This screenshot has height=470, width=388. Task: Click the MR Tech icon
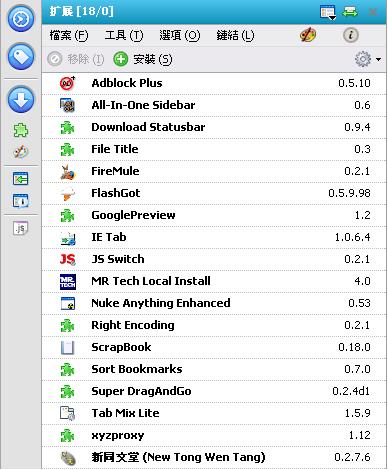click(x=68, y=281)
